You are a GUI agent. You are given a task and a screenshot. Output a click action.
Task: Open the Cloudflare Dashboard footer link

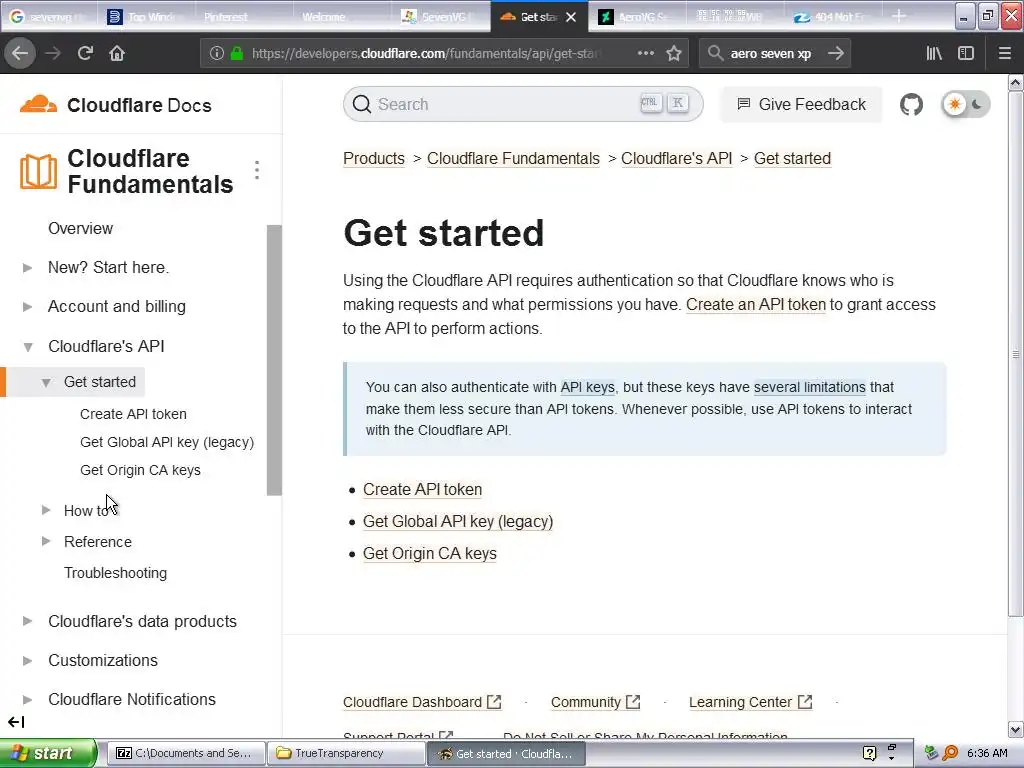tap(422, 702)
